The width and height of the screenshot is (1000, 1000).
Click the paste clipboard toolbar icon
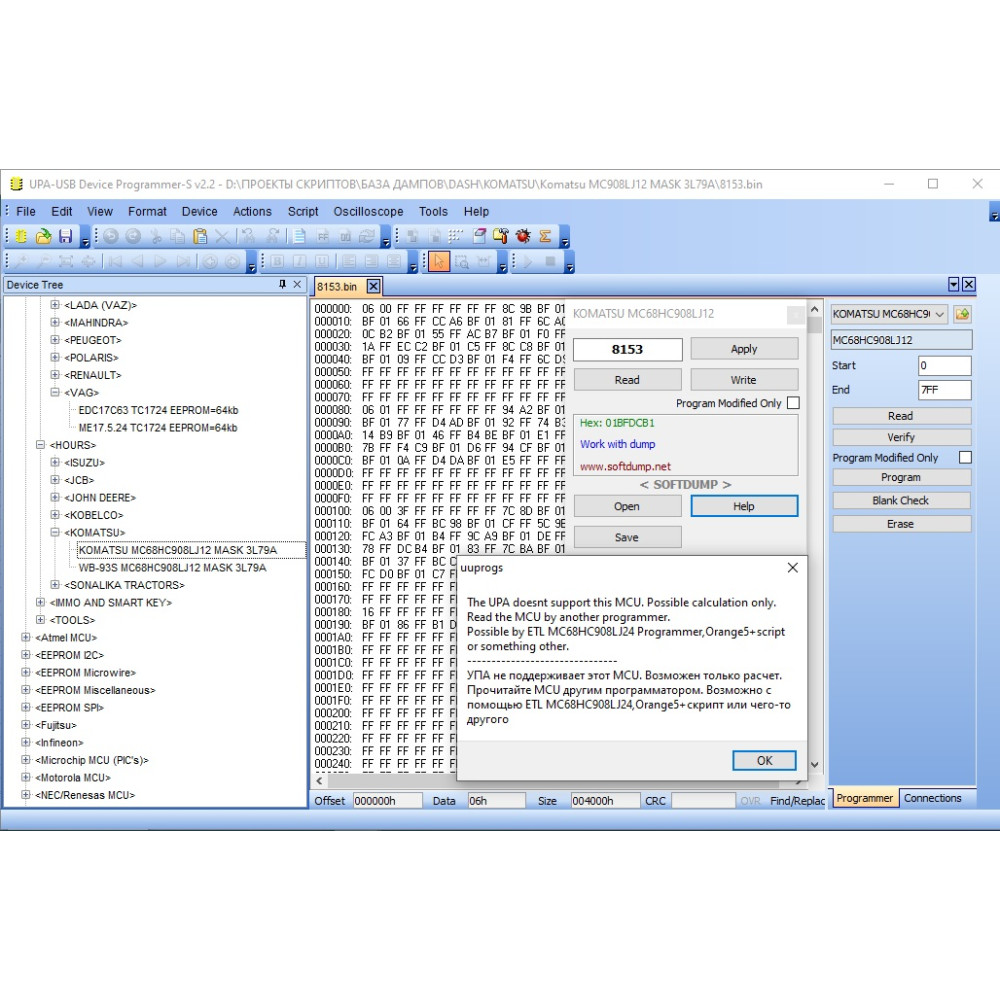point(200,237)
